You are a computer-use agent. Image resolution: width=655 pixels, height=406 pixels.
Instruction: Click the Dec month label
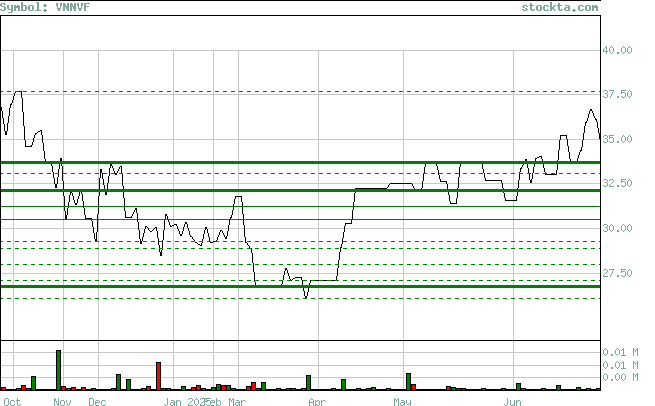pyautogui.click(x=97, y=401)
